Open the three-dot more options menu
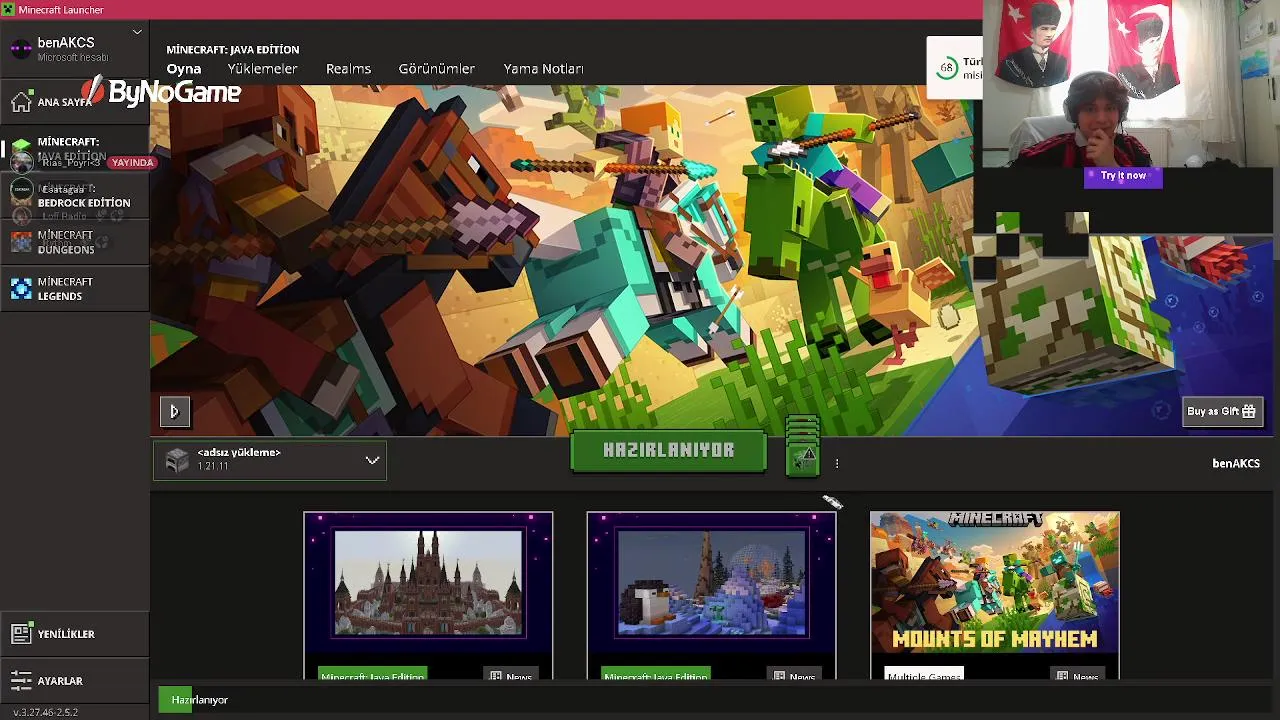The width and height of the screenshot is (1280, 720). 837,463
